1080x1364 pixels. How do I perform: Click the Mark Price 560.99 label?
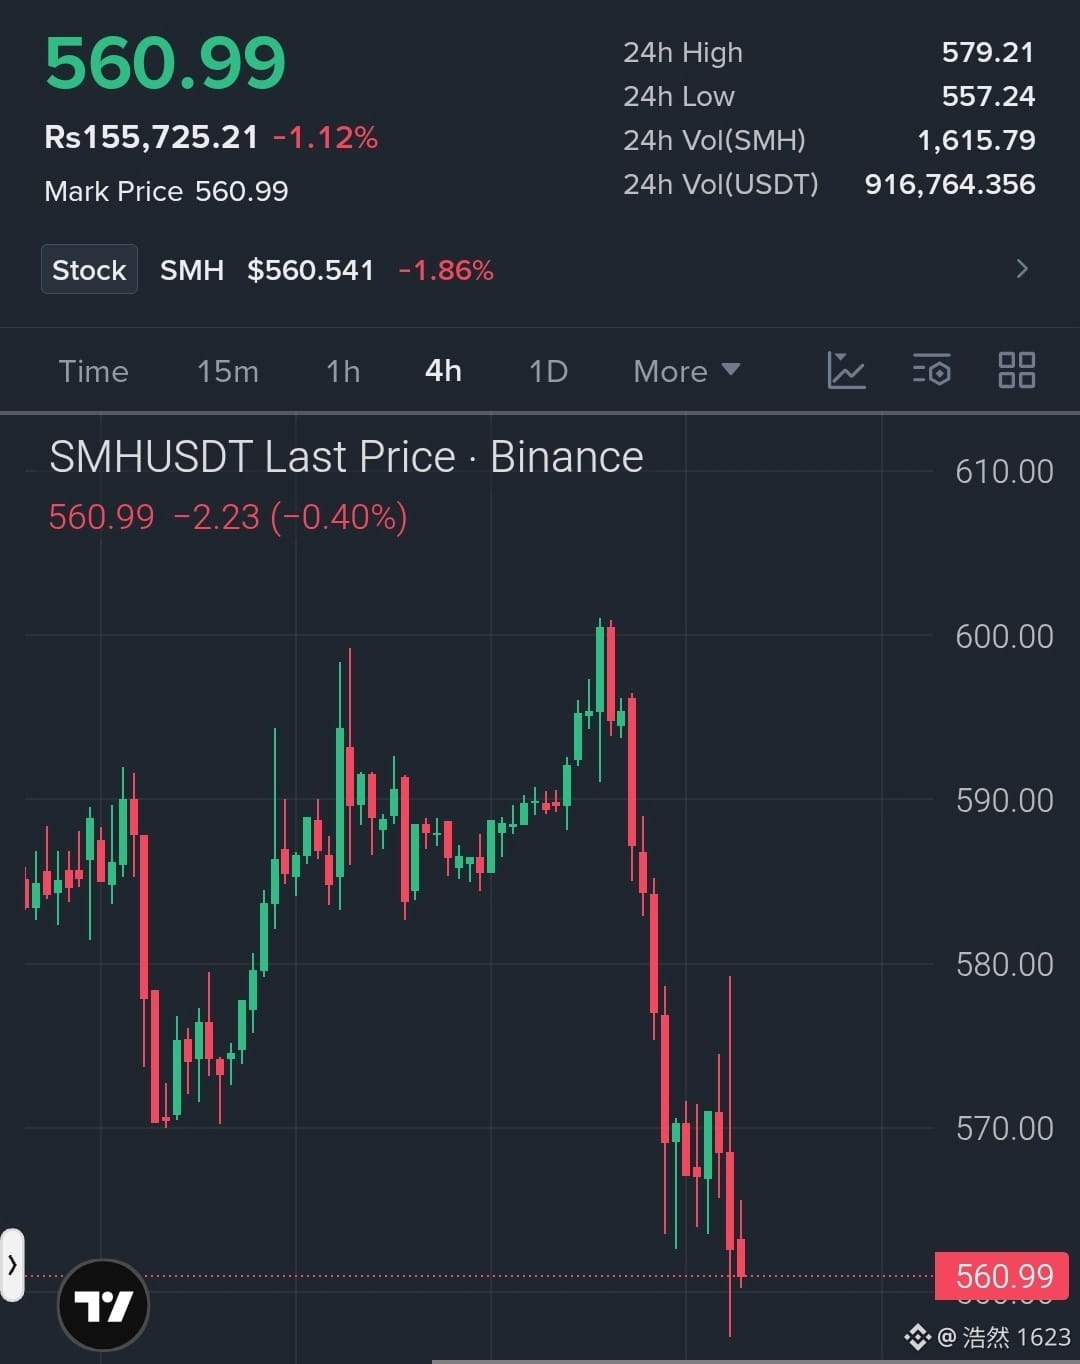click(166, 191)
